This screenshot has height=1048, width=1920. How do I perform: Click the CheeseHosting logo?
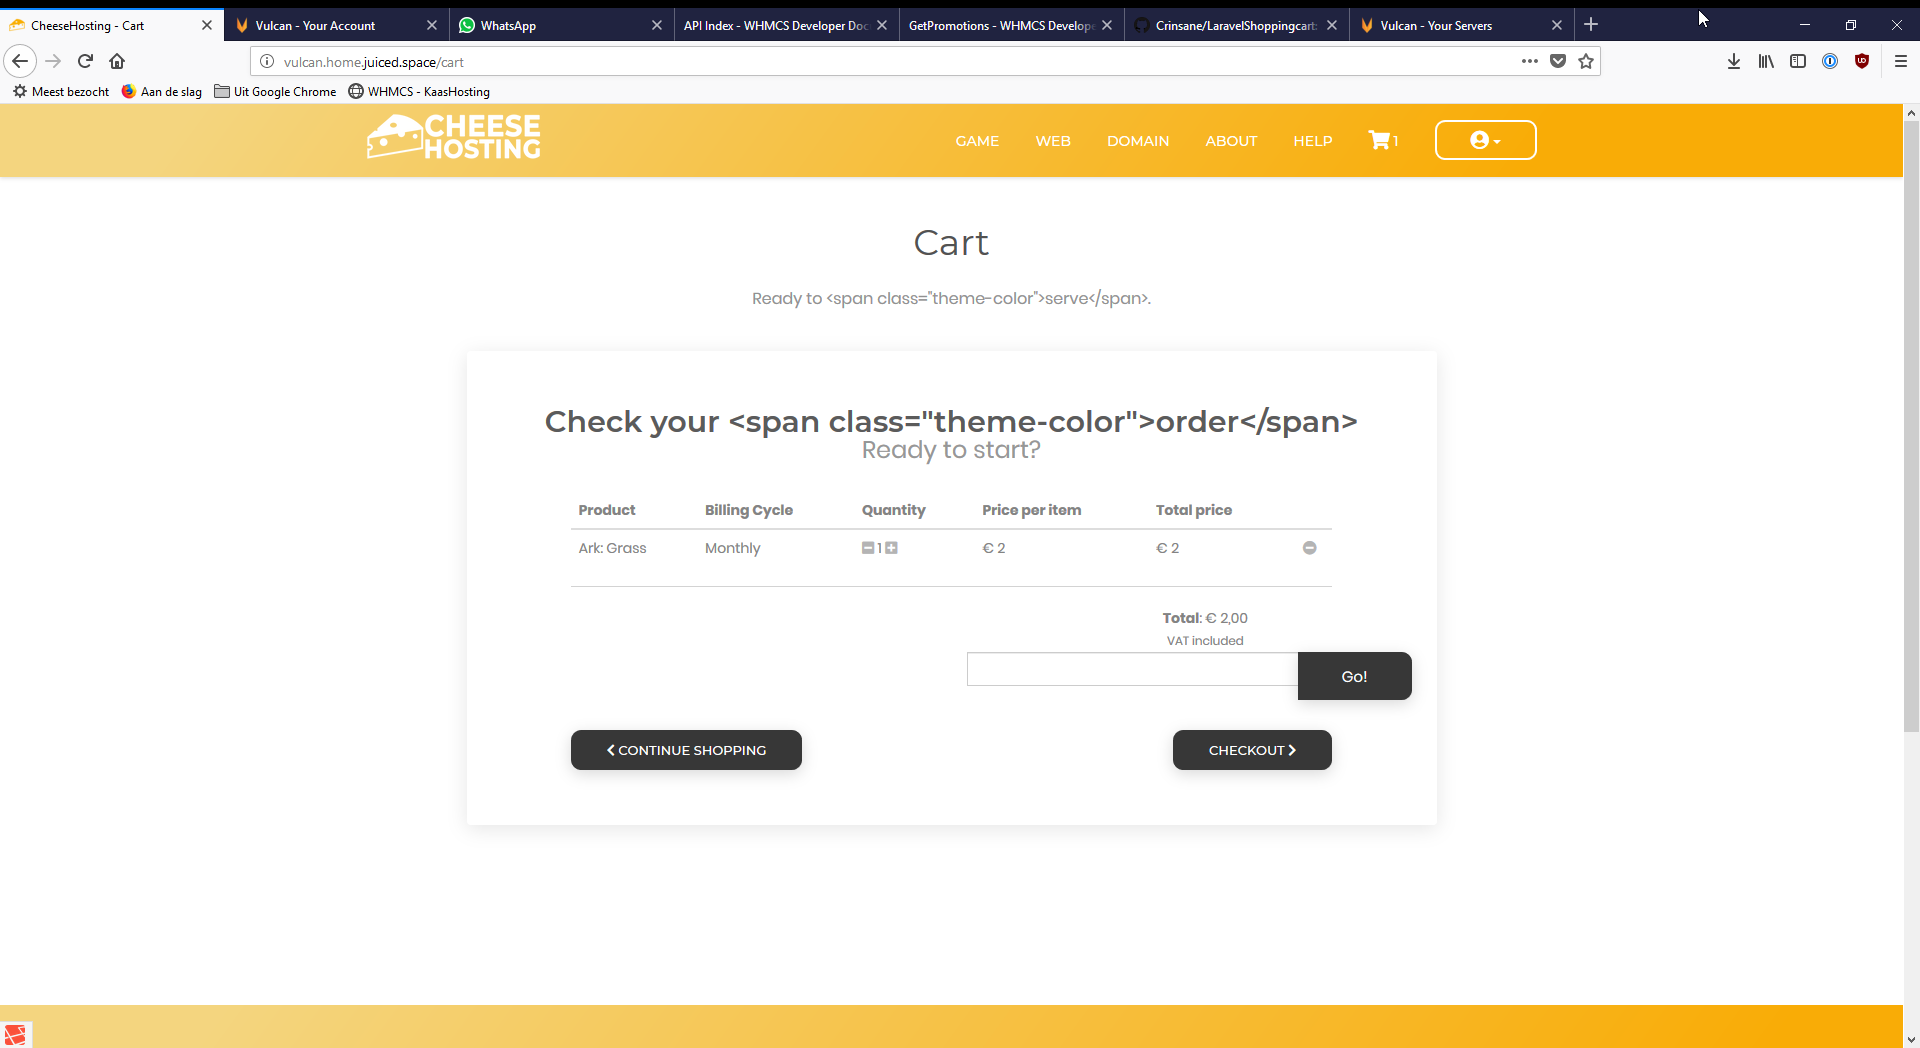coord(454,138)
